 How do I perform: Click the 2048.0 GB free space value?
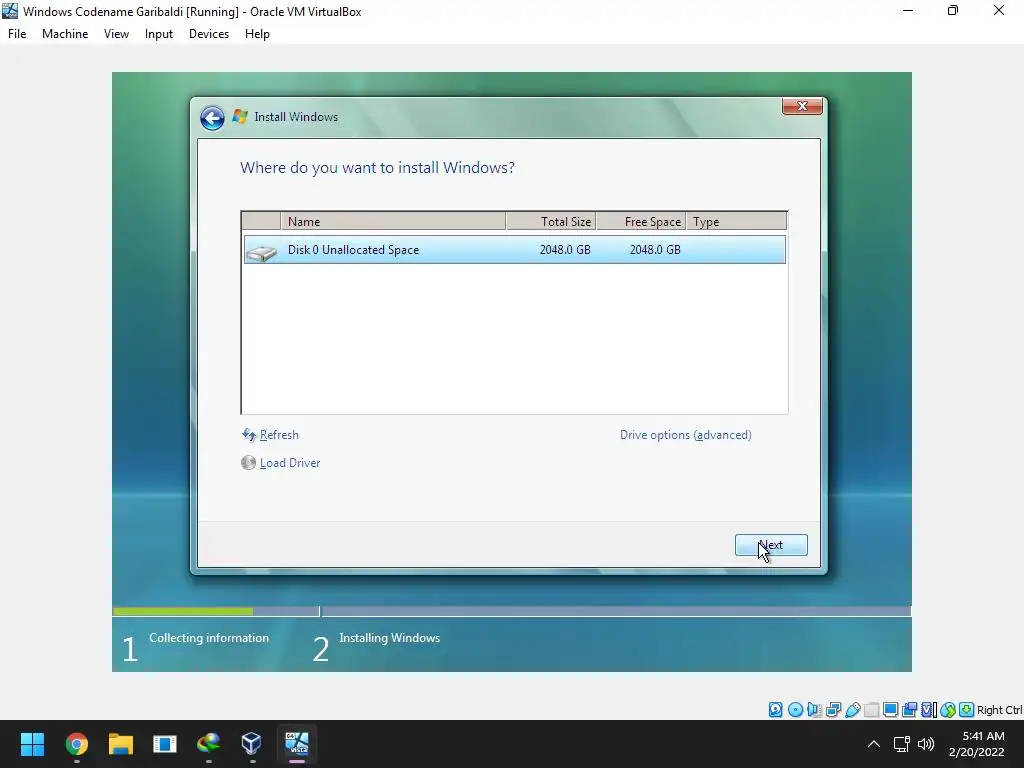[x=655, y=250]
